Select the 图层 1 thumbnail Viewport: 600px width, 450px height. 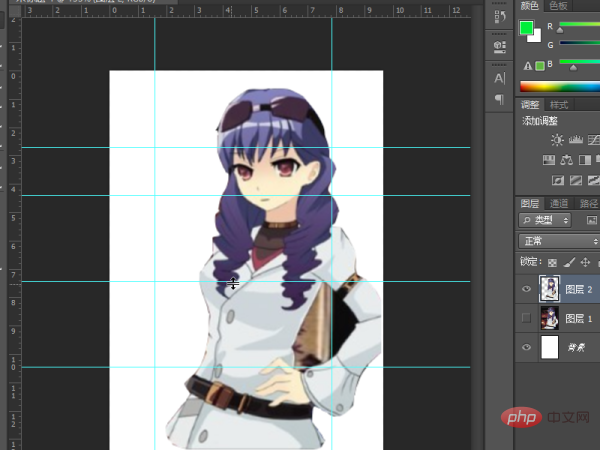tap(549, 318)
